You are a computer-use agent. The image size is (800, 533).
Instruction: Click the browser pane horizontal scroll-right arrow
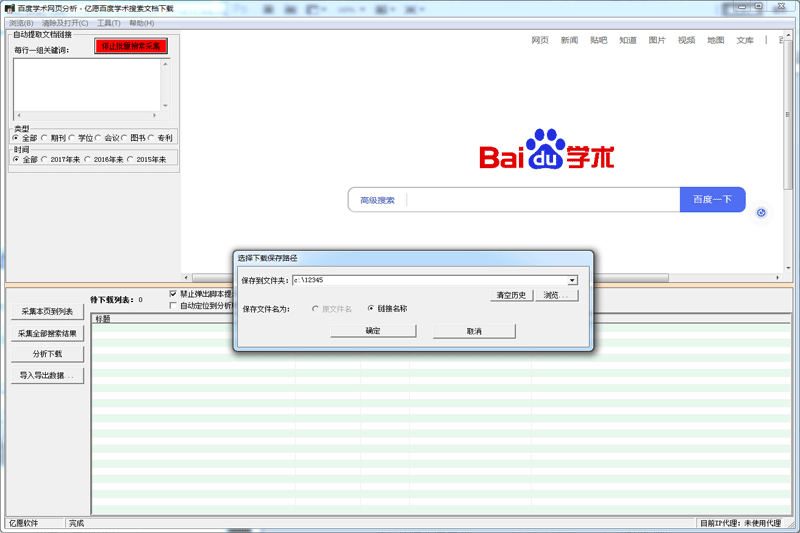click(x=778, y=278)
